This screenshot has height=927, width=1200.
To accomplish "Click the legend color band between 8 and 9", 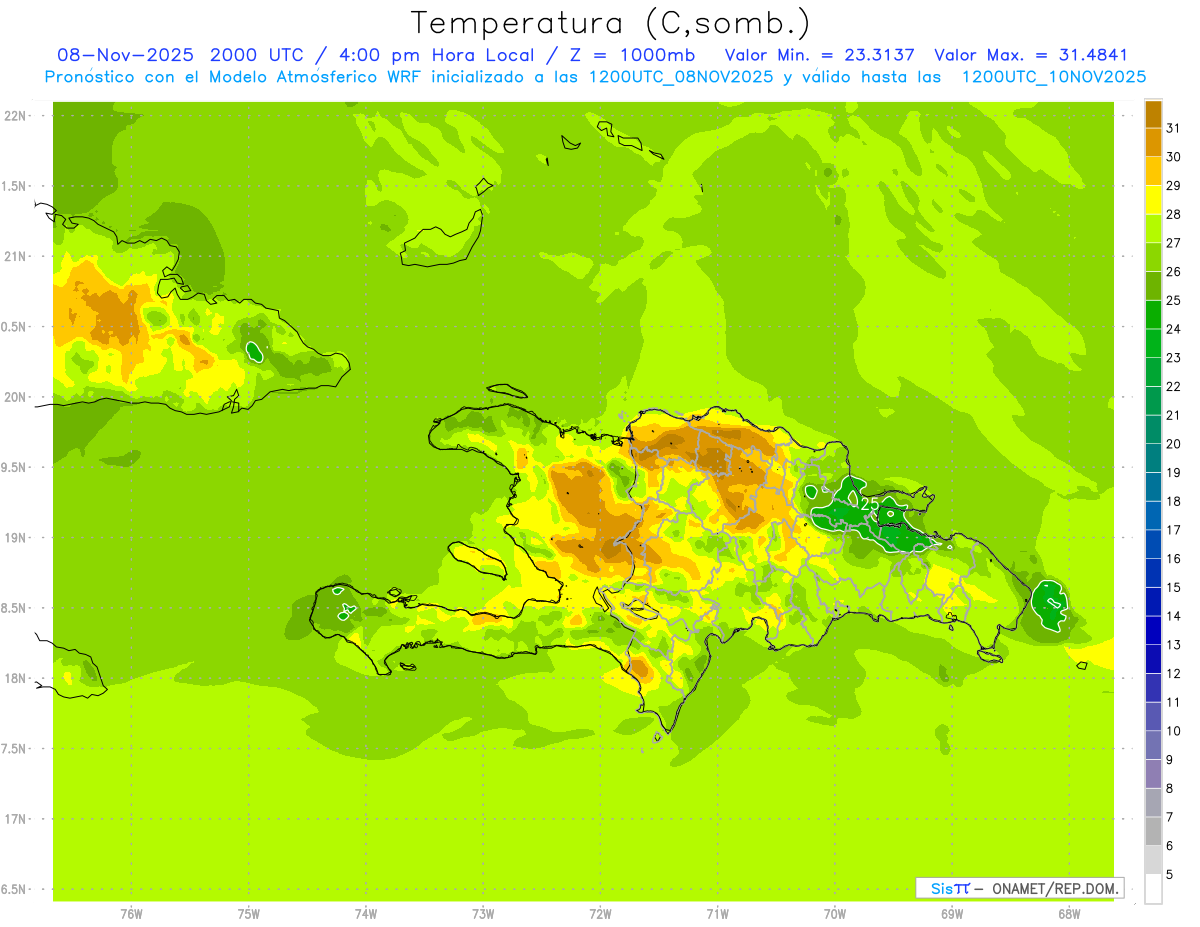I will click(x=1153, y=774).
